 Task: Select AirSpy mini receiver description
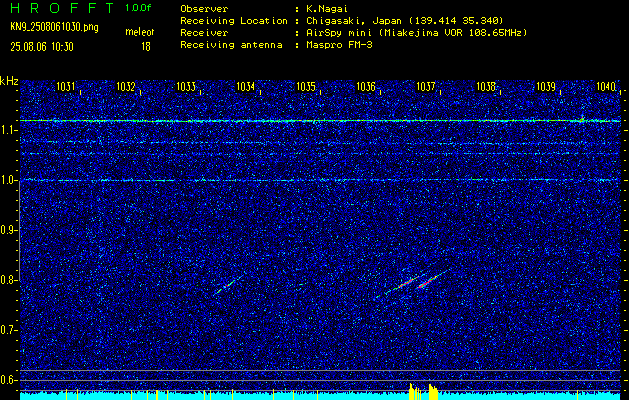coord(416,33)
